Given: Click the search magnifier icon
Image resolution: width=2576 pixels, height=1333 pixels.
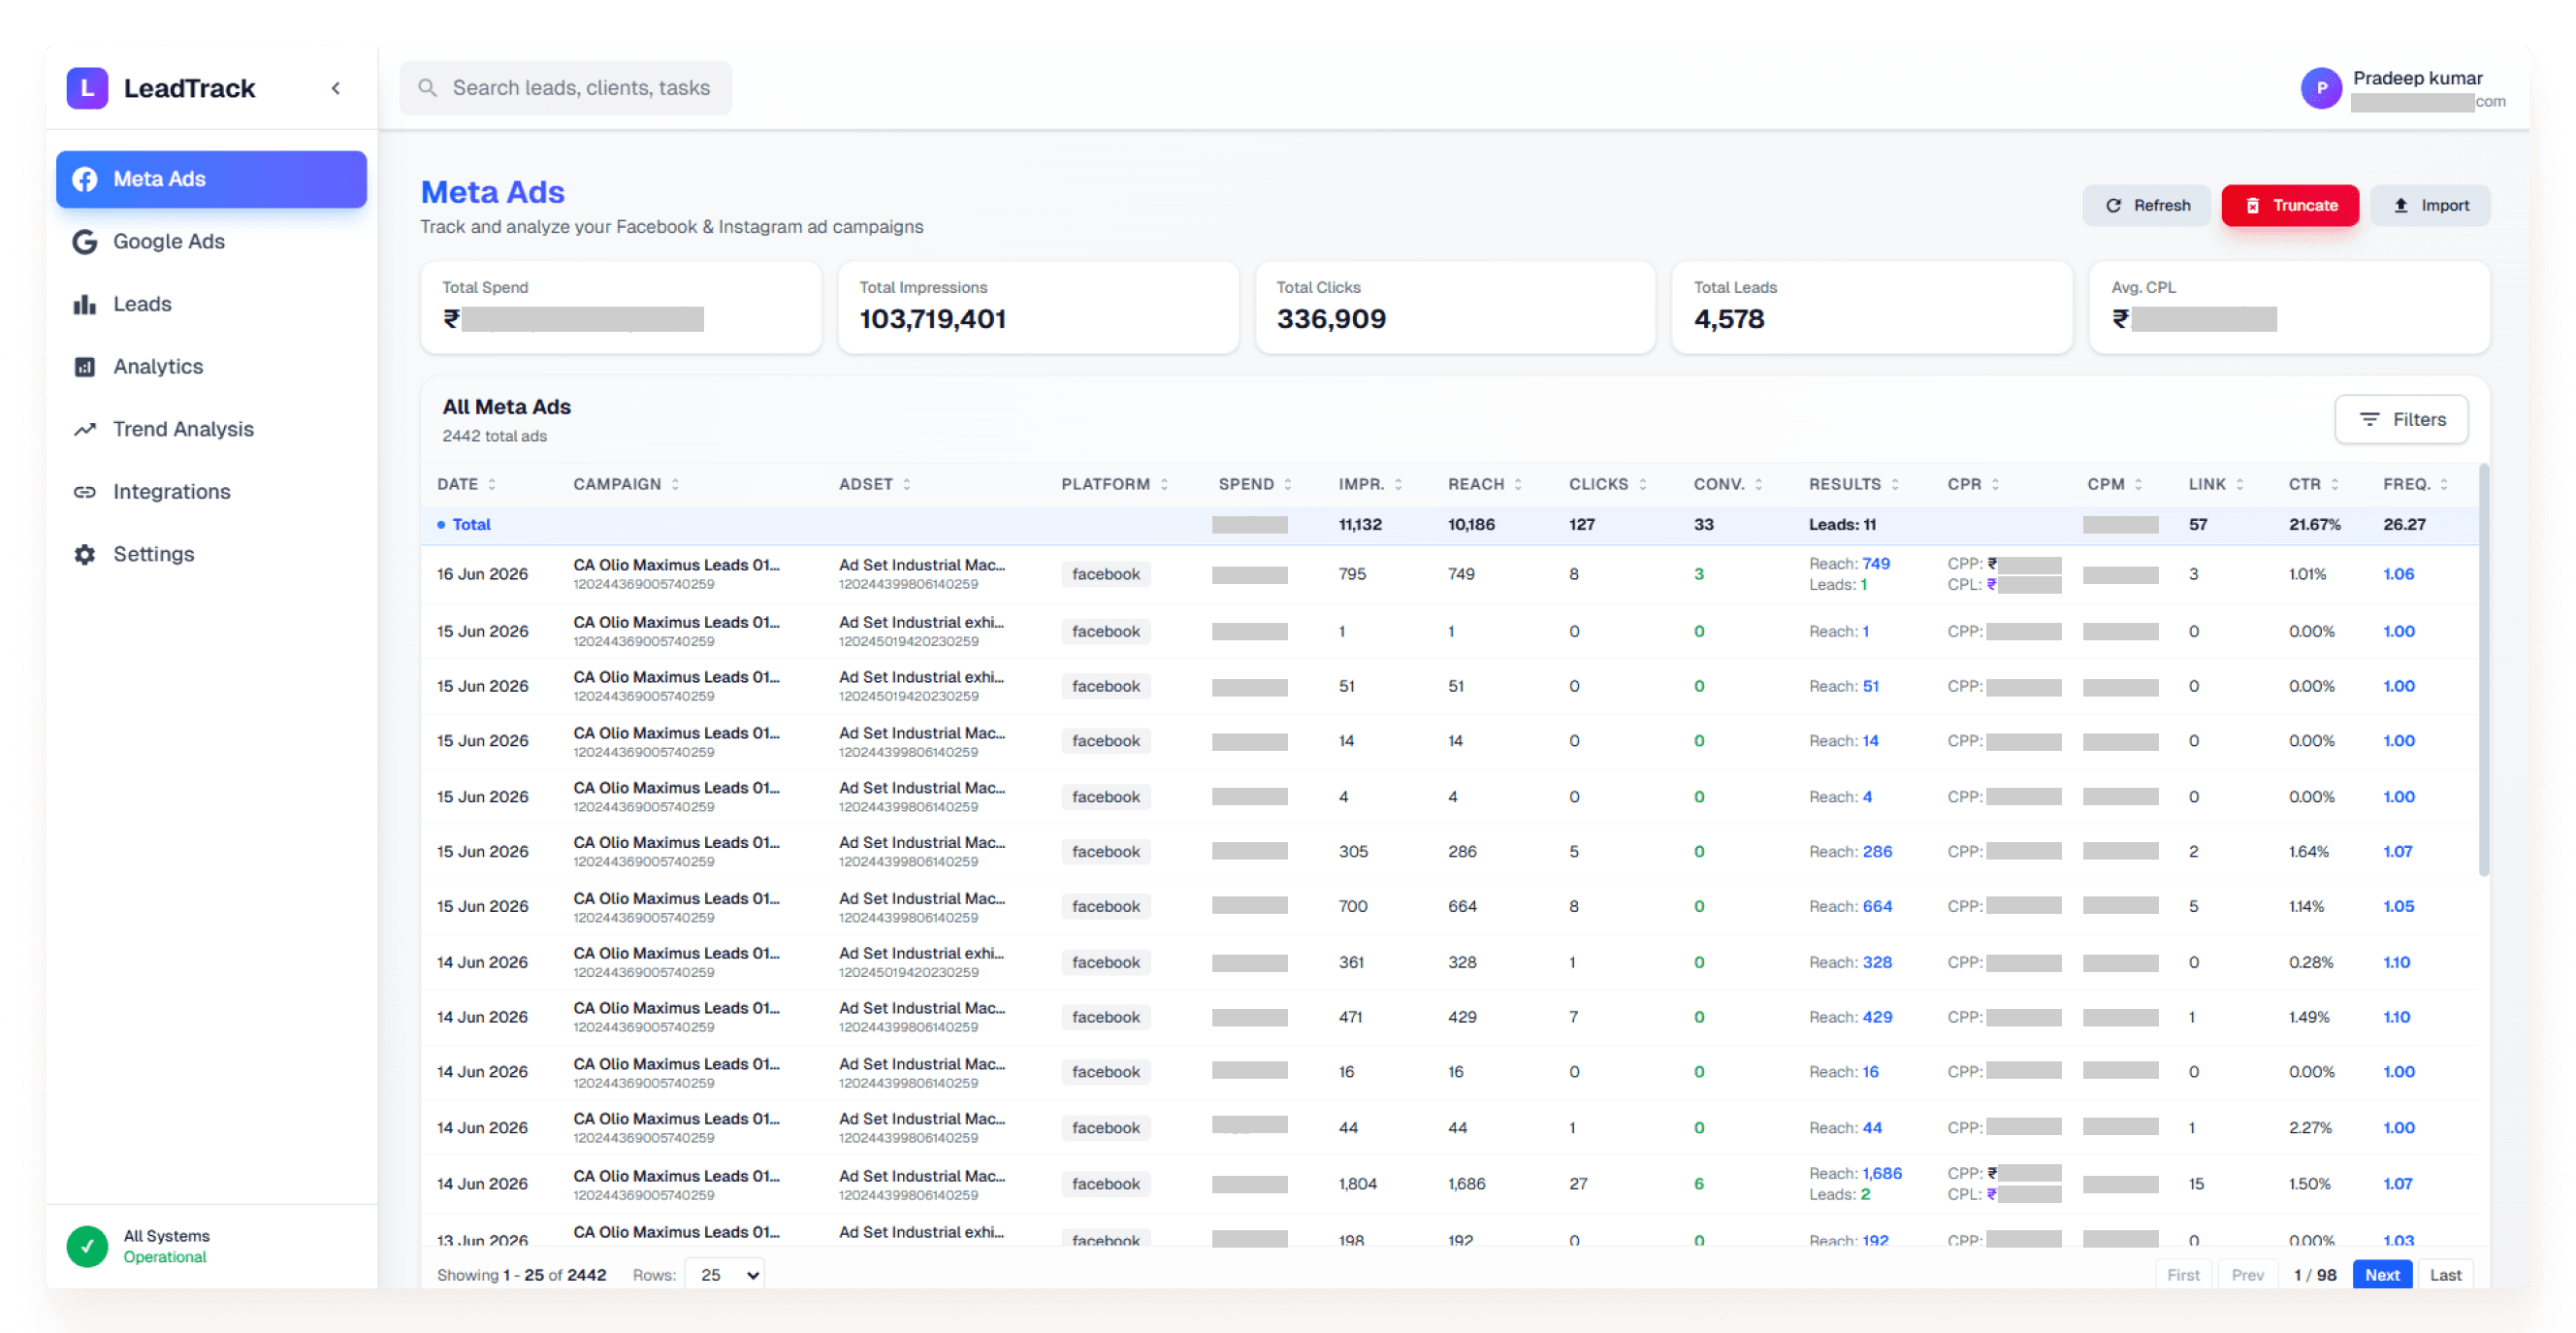Looking at the screenshot, I should [427, 88].
